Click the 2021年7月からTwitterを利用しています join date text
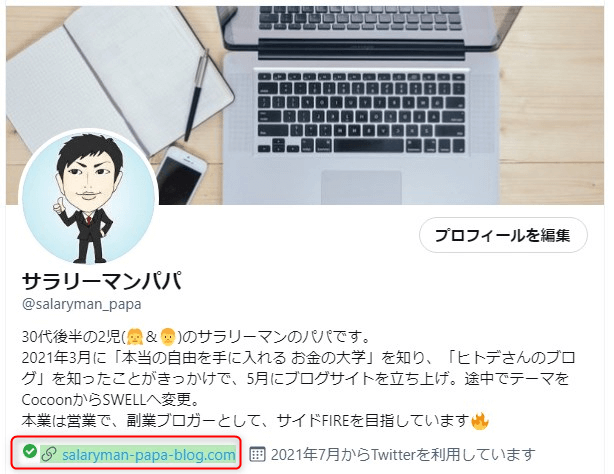614x474 pixels. coord(403,455)
